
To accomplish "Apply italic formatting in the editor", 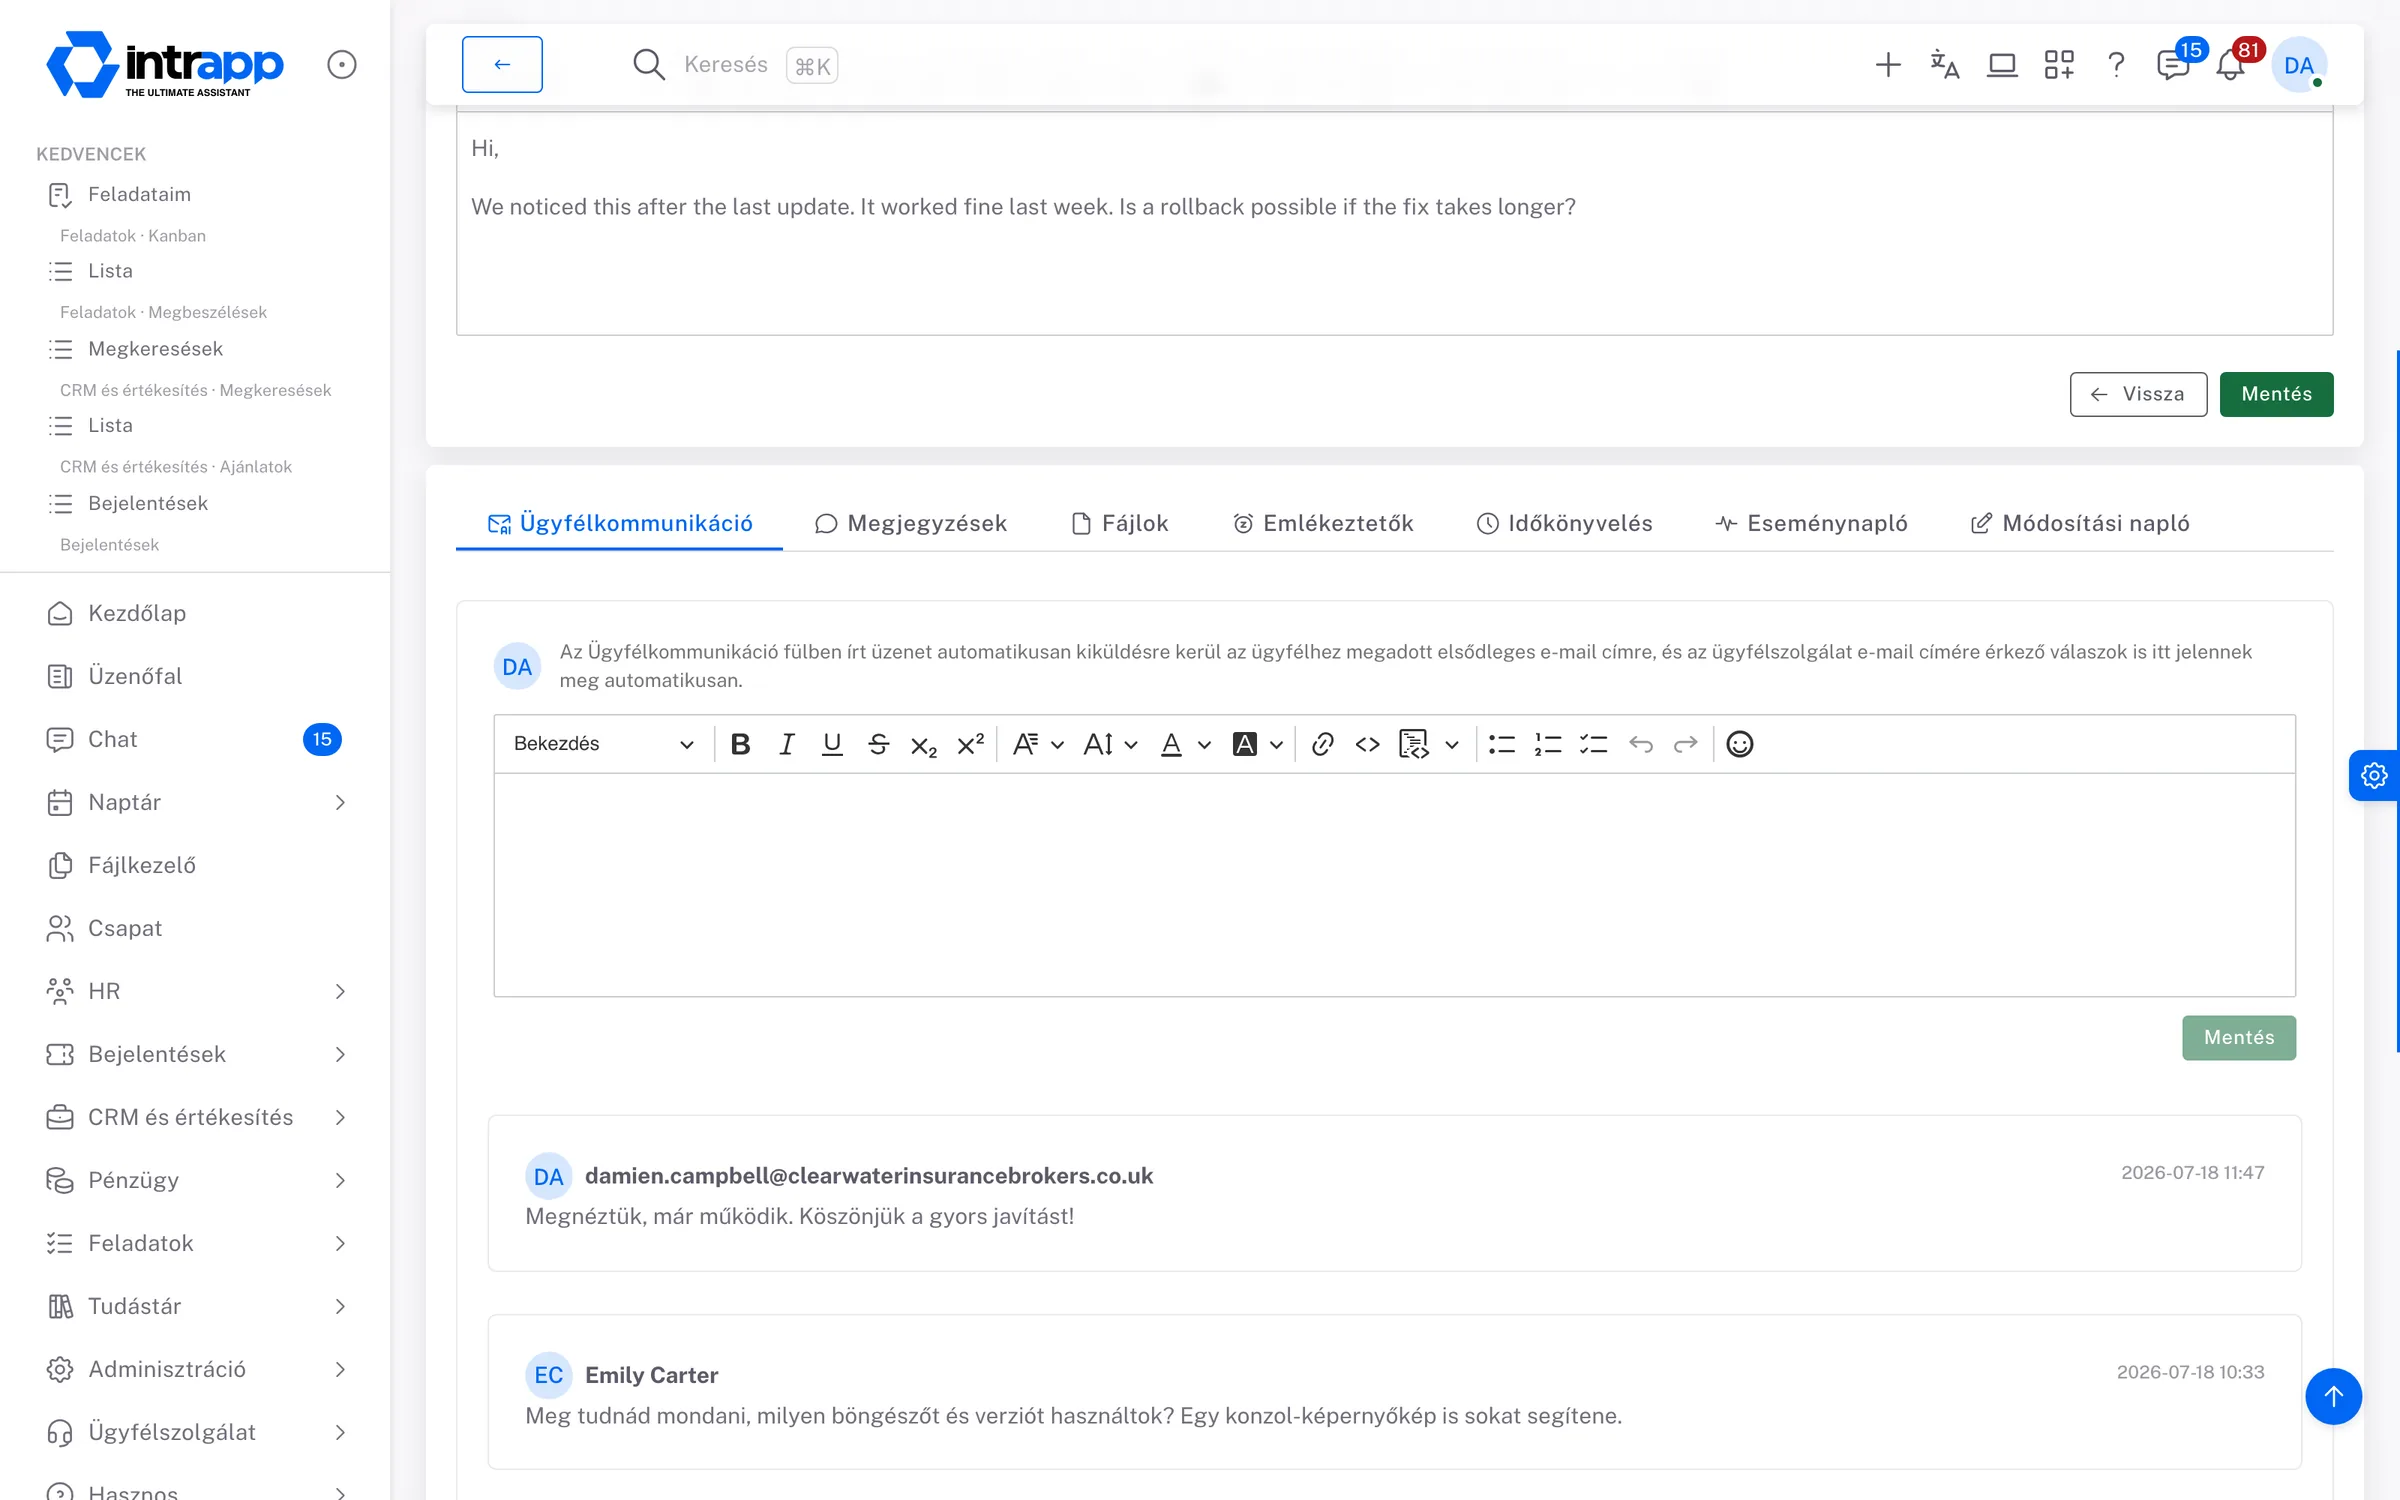I will pos(786,744).
